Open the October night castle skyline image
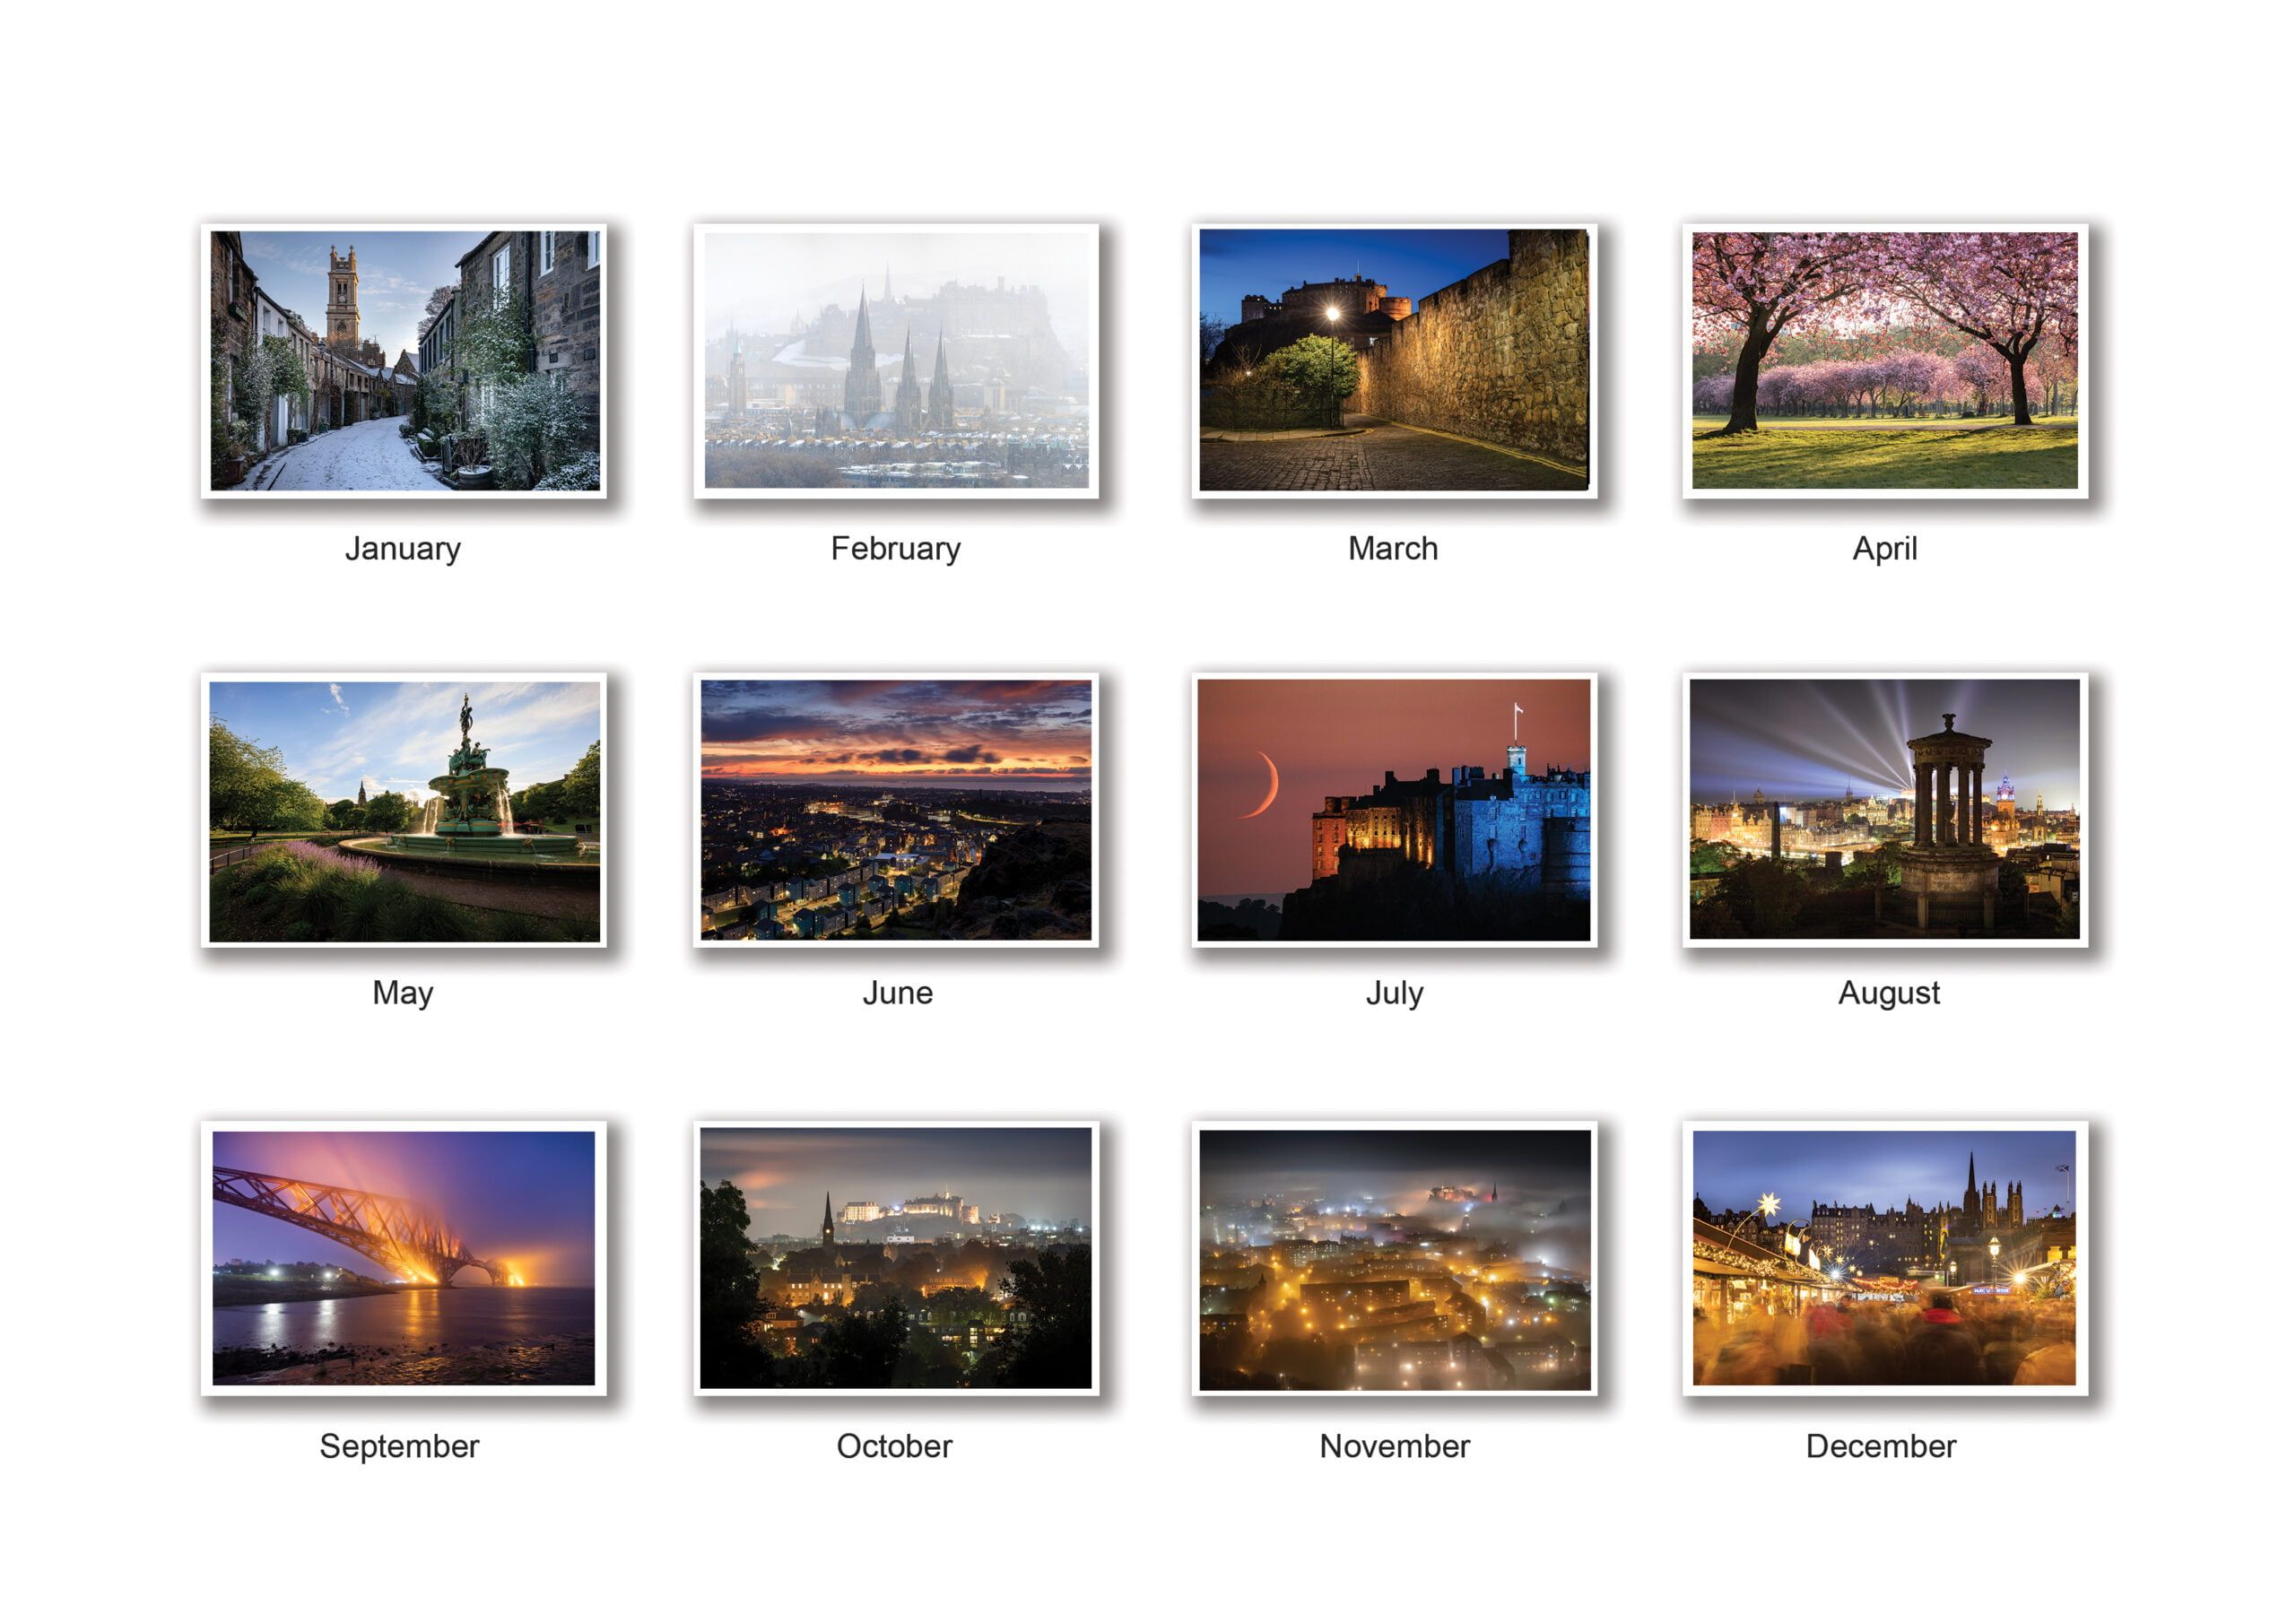The height and width of the screenshot is (1623, 2296). pyautogui.click(x=896, y=1258)
